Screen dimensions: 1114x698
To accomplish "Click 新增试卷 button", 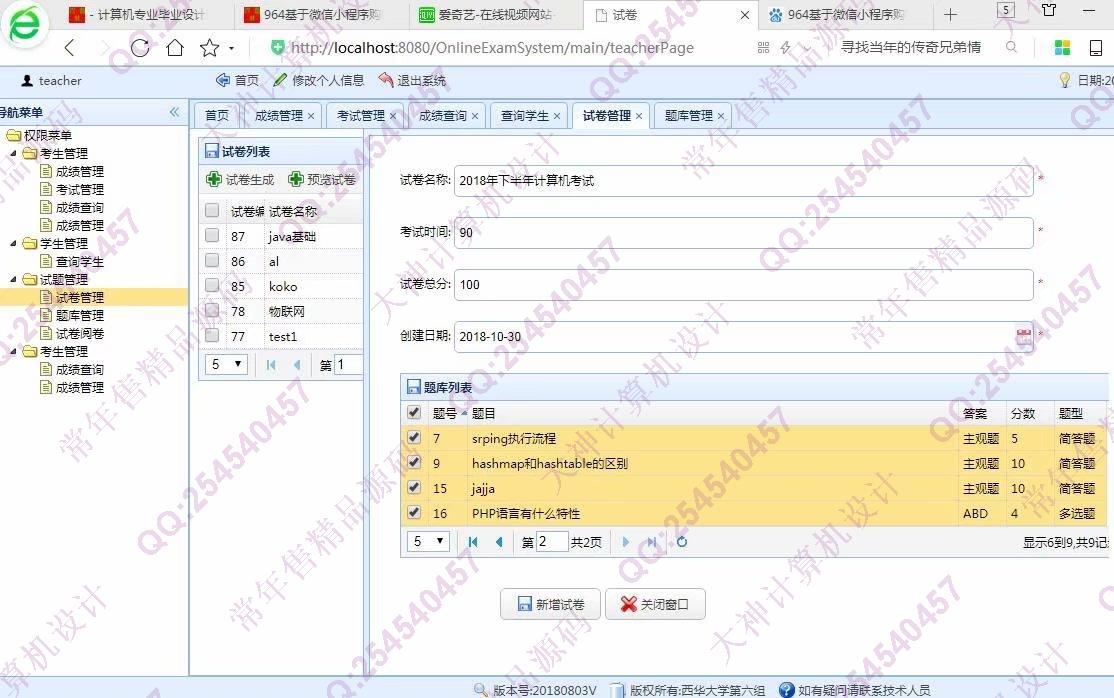I will (551, 604).
